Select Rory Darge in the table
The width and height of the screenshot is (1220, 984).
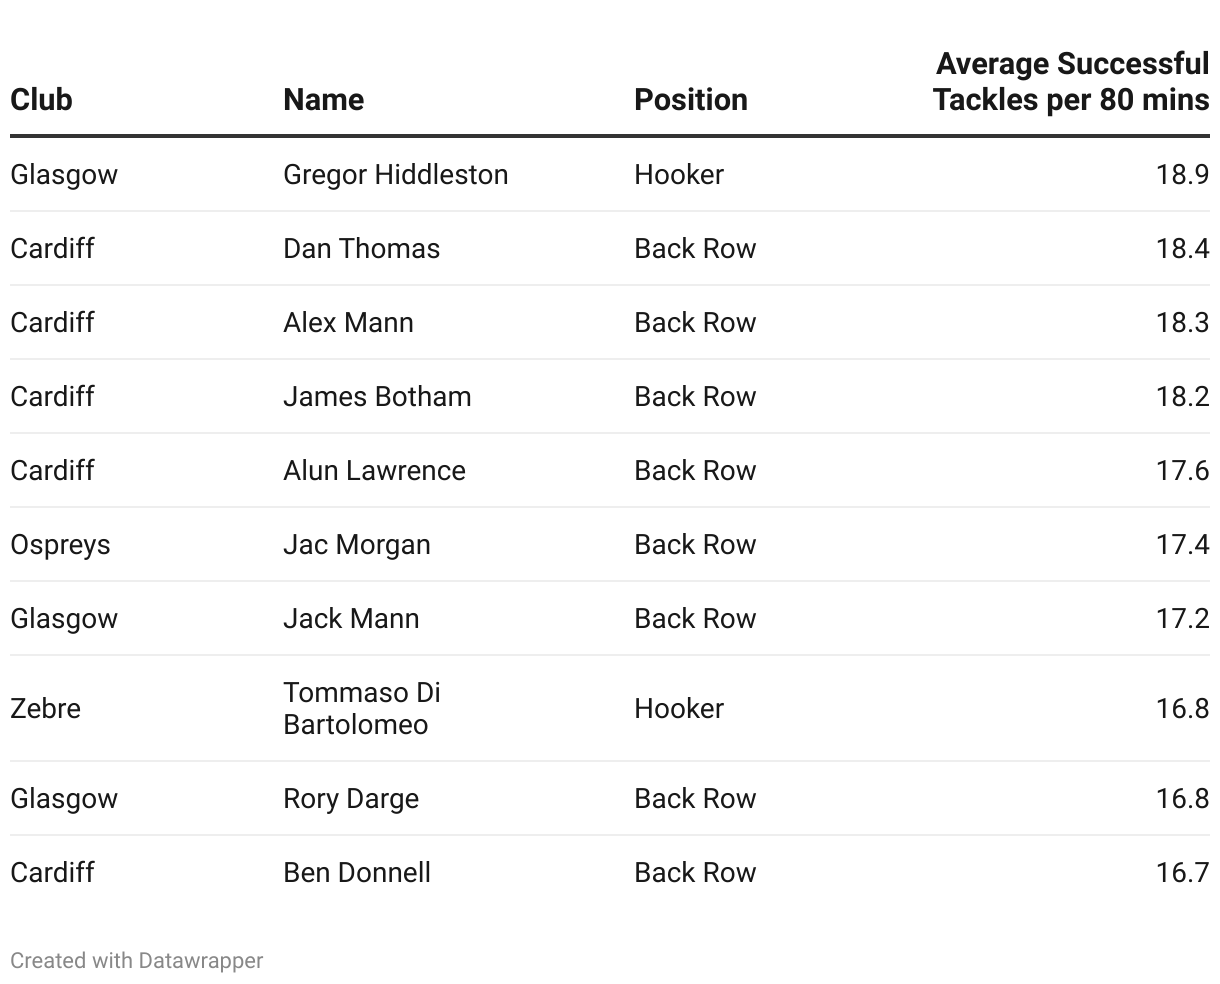pos(351,799)
